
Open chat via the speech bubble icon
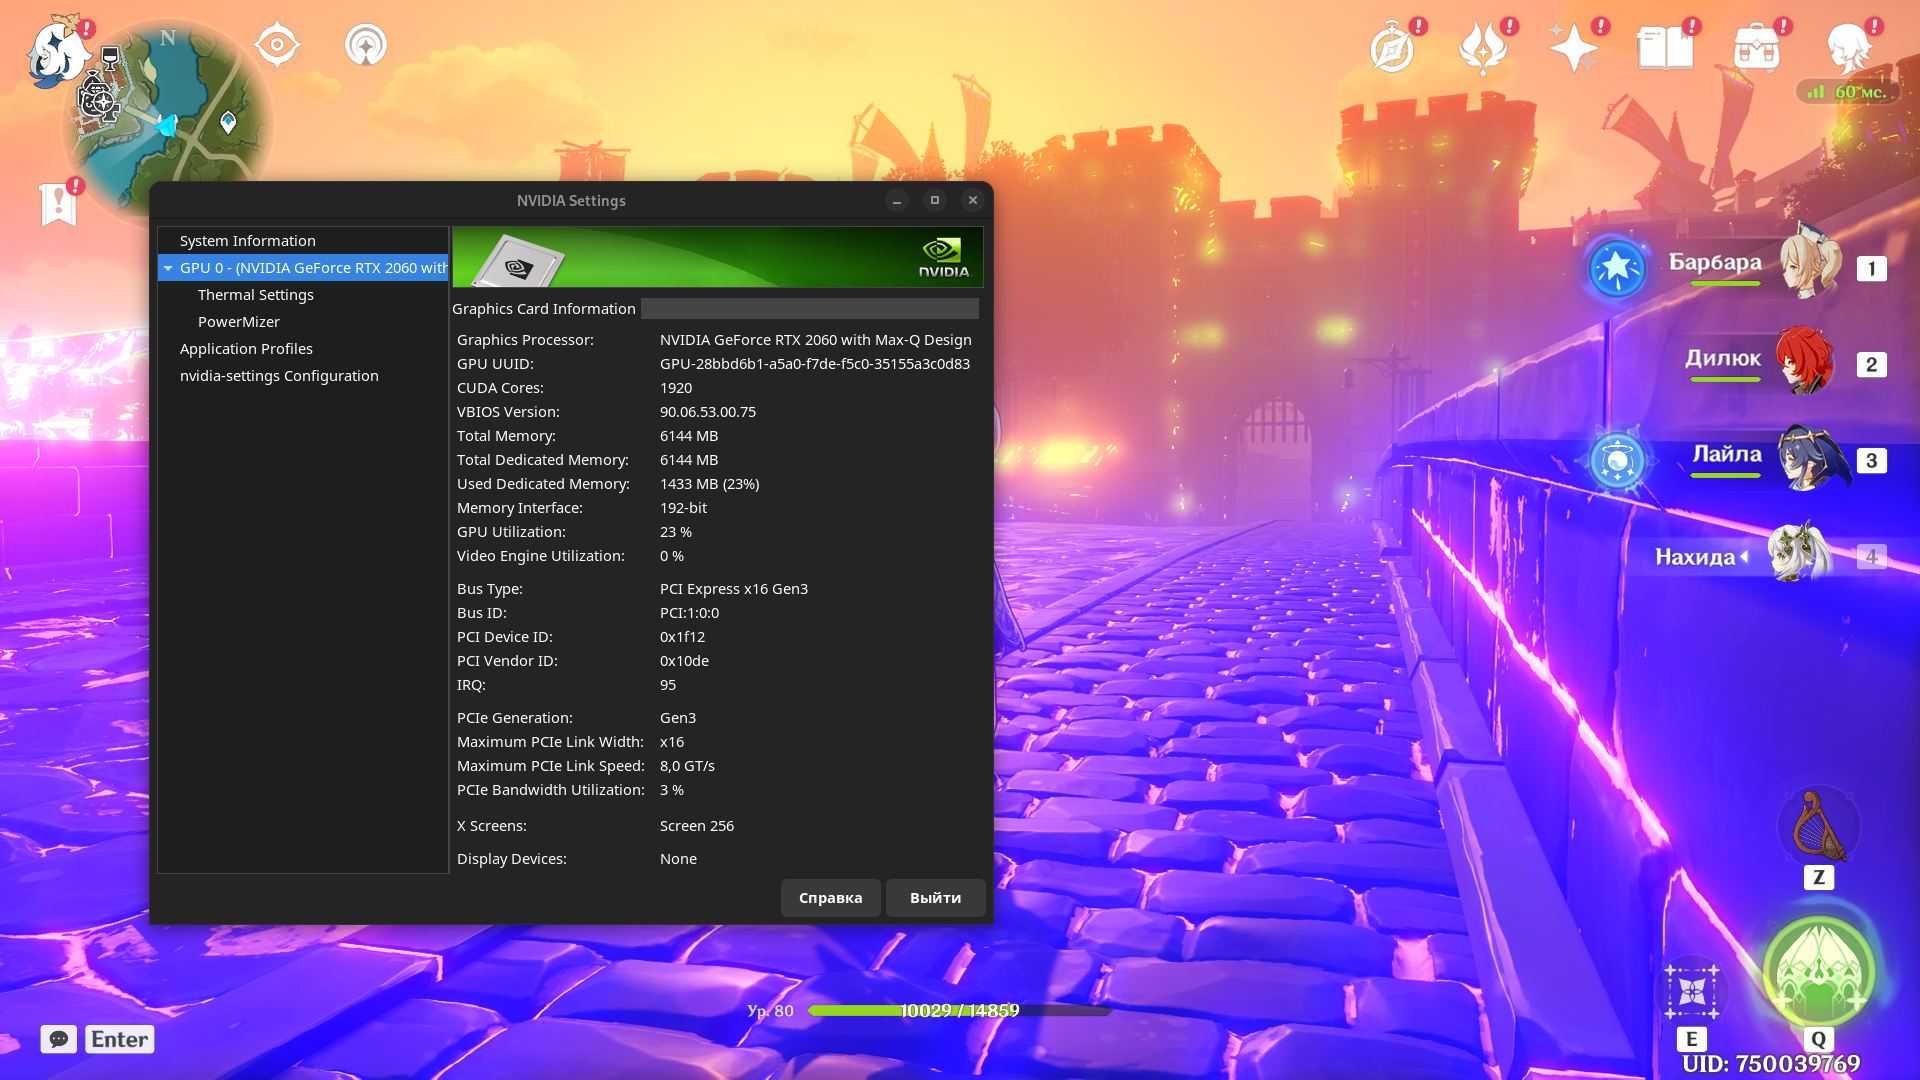(x=58, y=1039)
